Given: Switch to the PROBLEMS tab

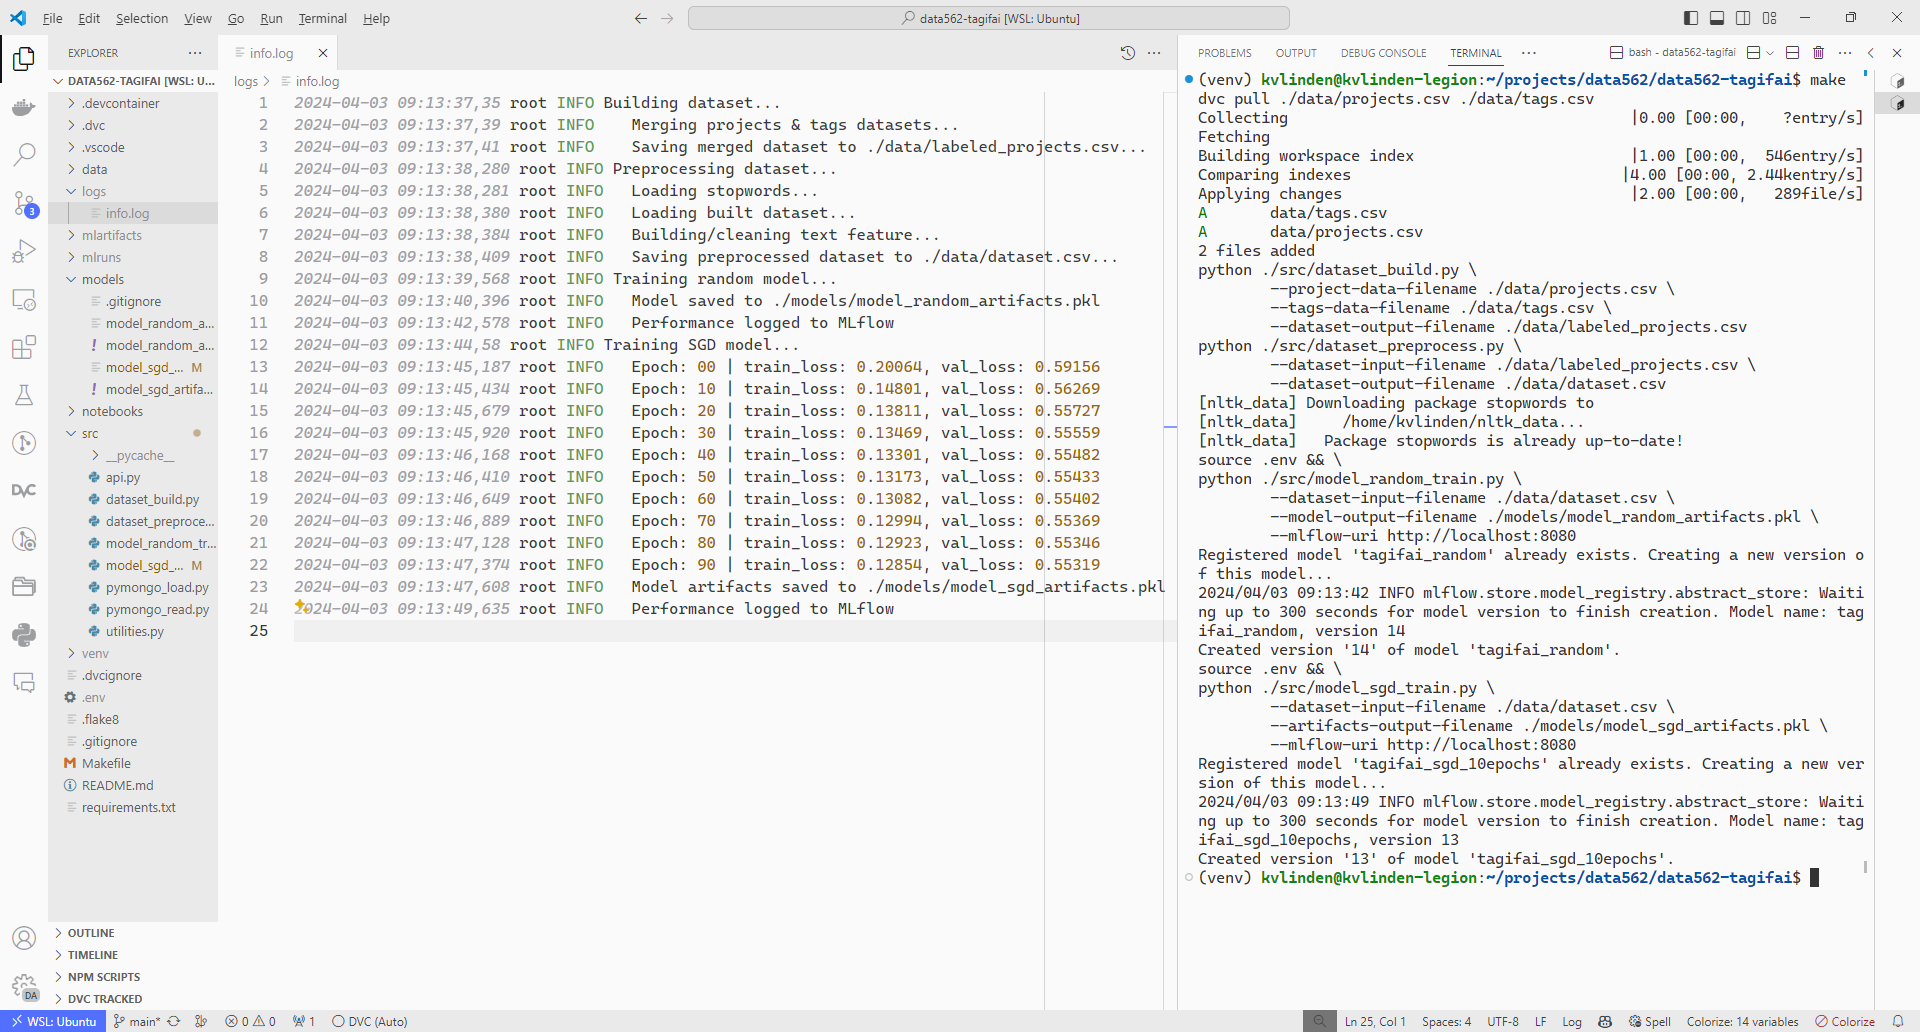Looking at the screenshot, I should click(1224, 53).
